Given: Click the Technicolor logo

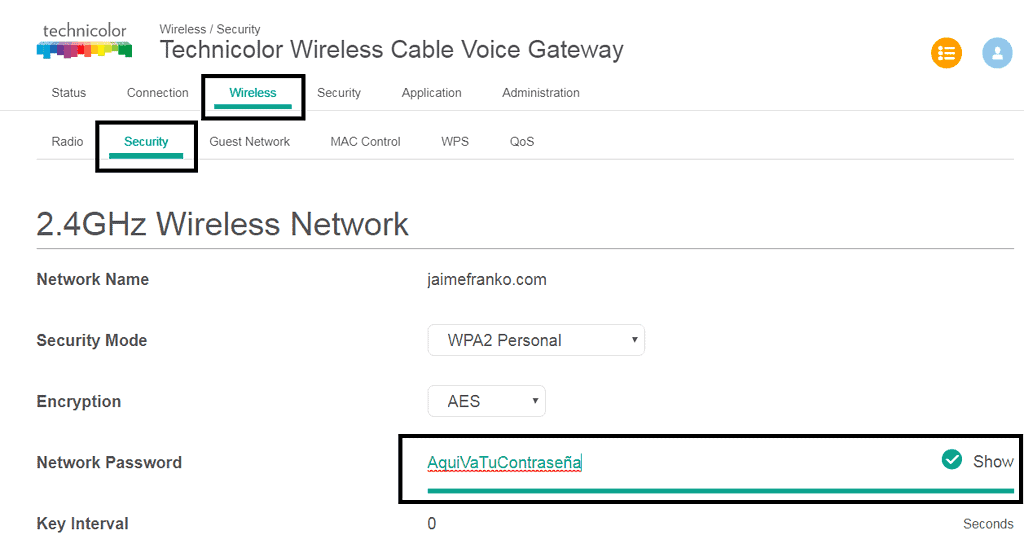Looking at the screenshot, I should (x=84, y=40).
